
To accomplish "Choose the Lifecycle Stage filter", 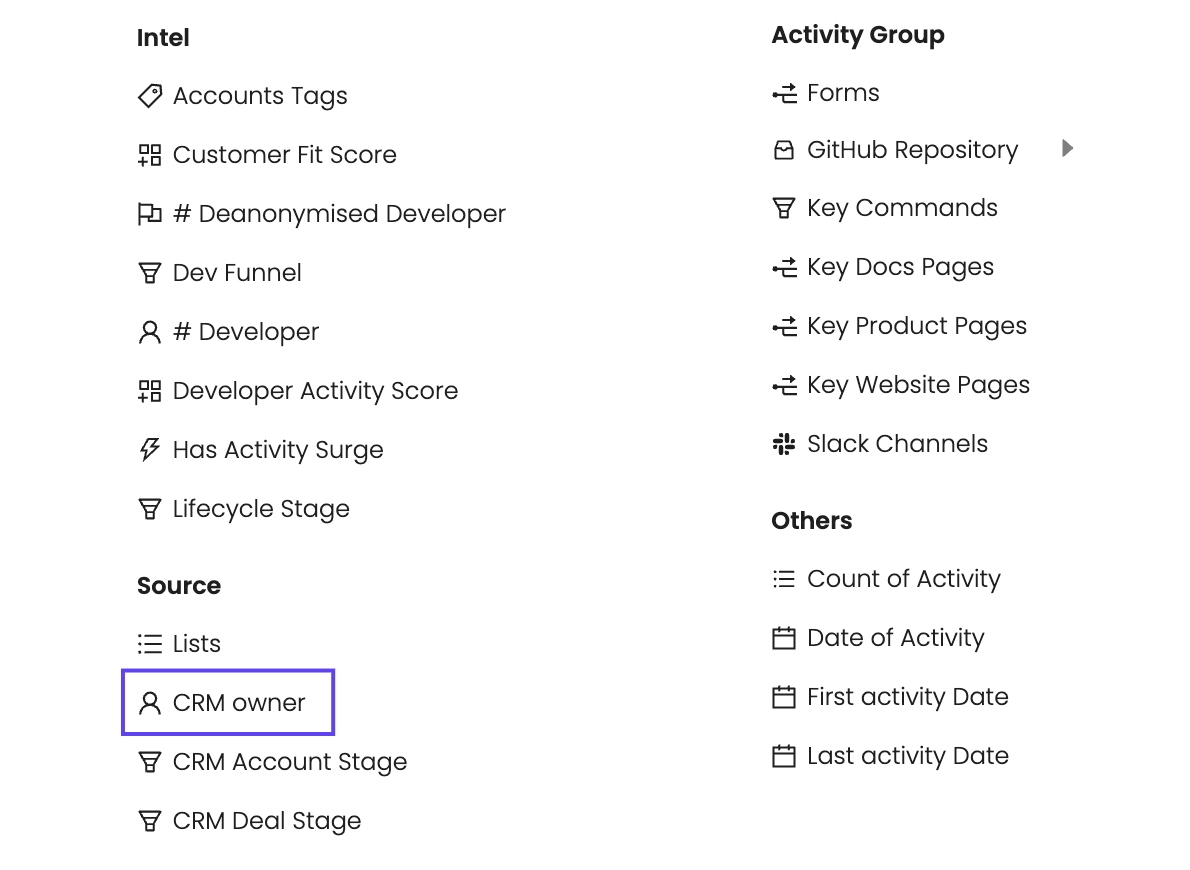I will click(260, 509).
